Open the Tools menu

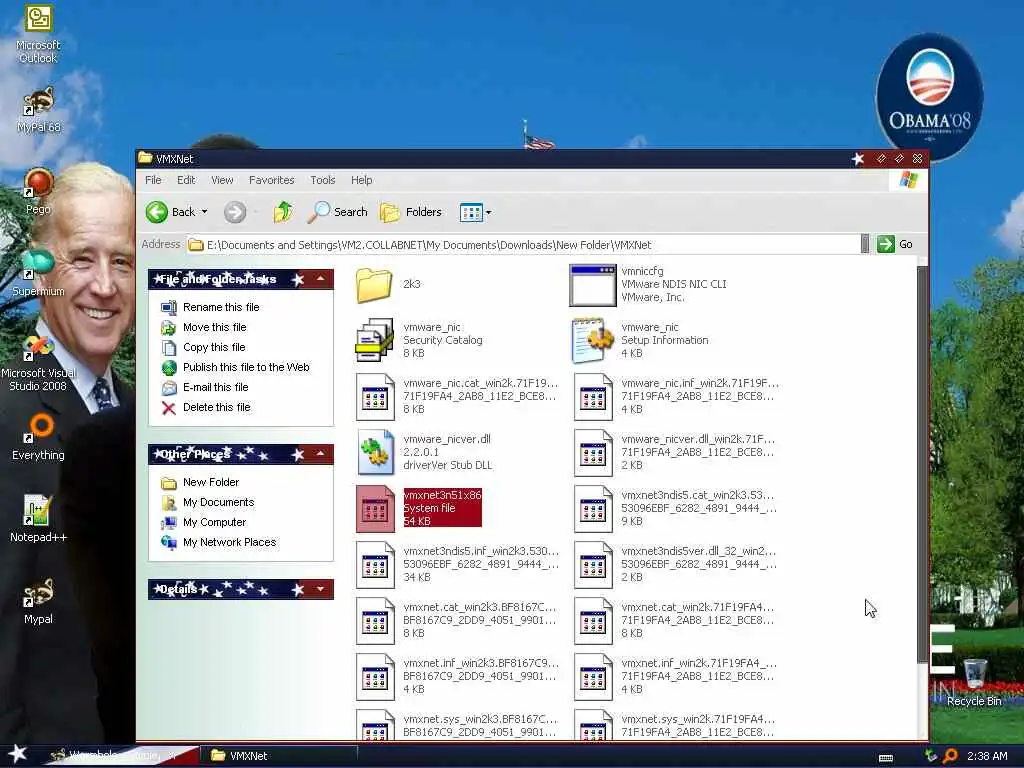tap(323, 180)
